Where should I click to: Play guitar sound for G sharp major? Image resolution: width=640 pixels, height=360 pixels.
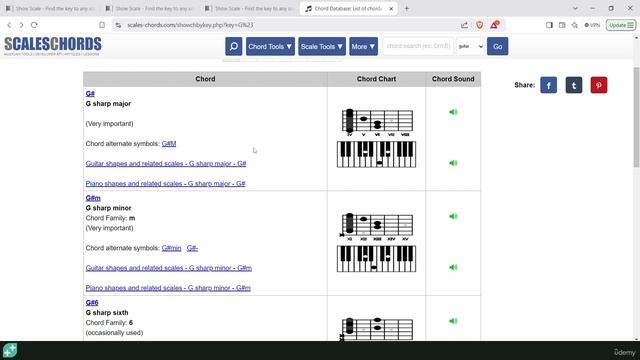453,112
